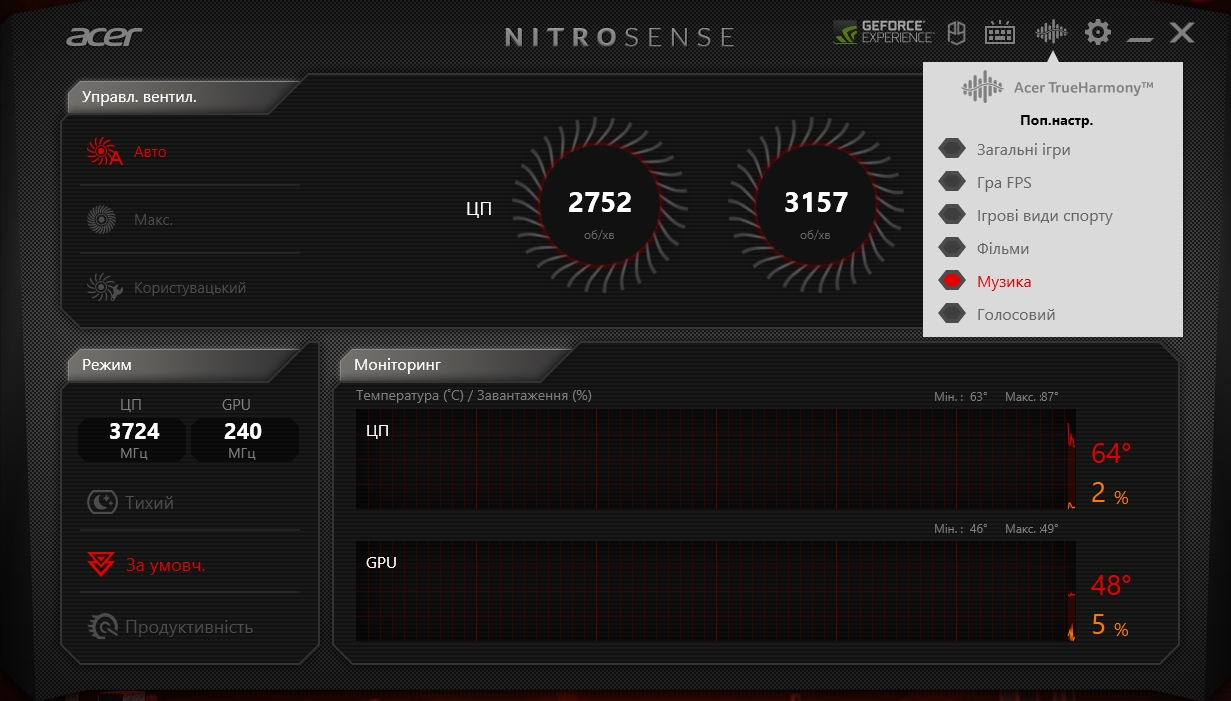Image resolution: width=1231 pixels, height=701 pixels.
Task: Toggle the Acer TrueHarmony sound icon
Action: tap(1051, 33)
